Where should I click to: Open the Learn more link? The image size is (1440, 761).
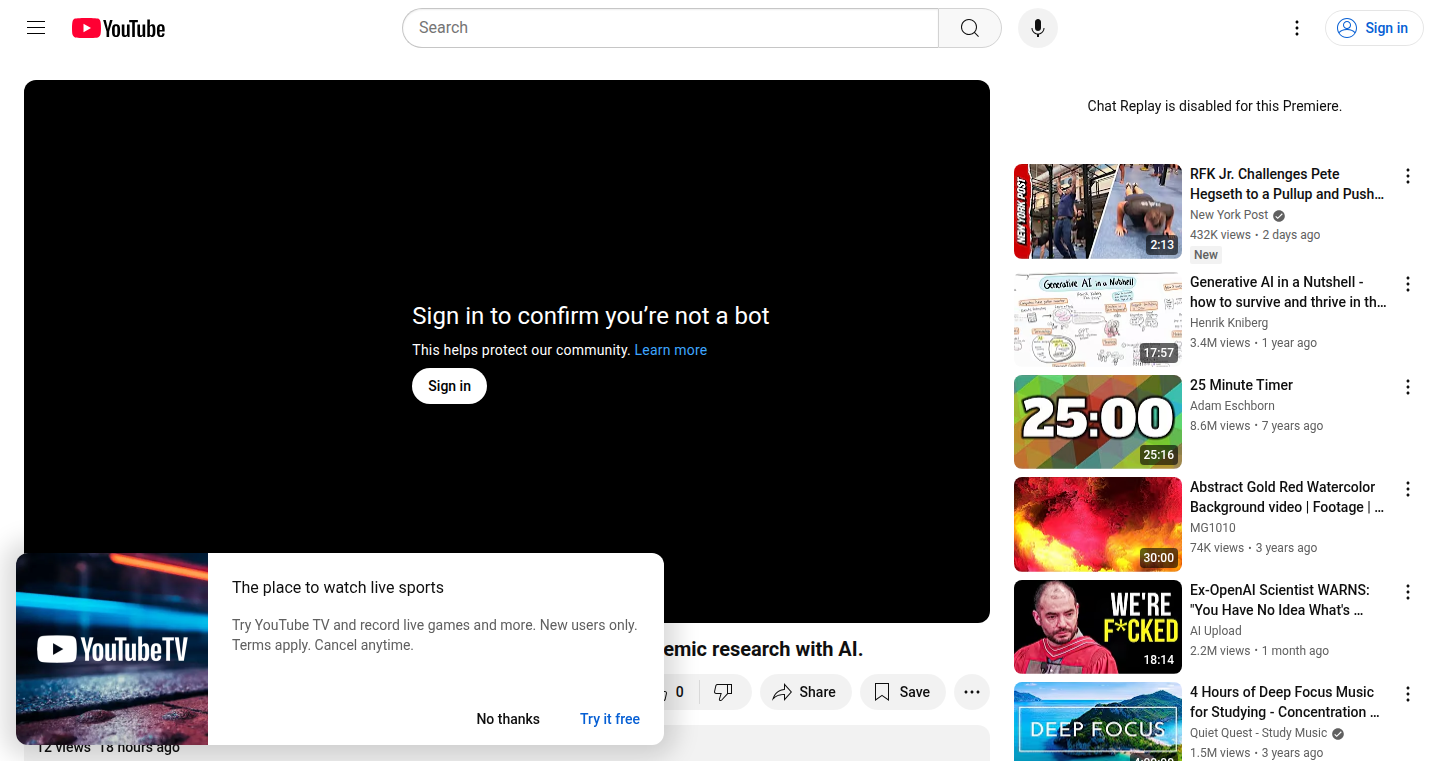670,350
